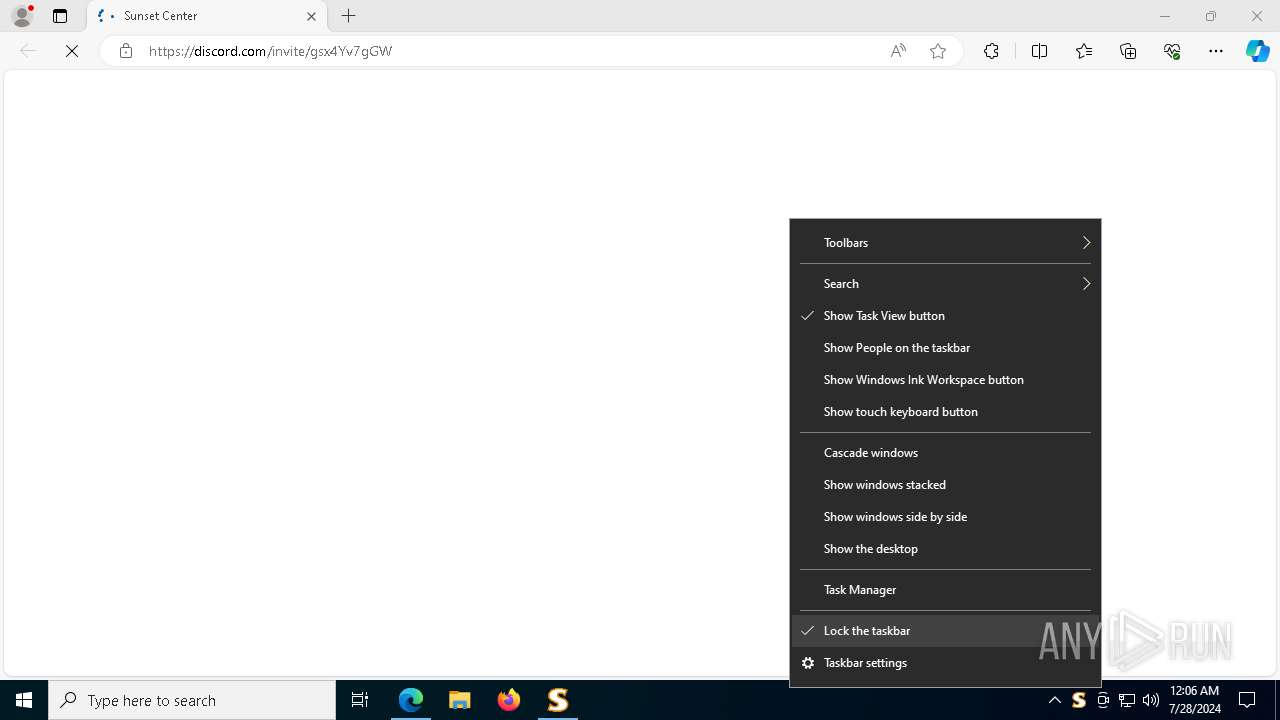
Task: Launch Firefox from the taskbar
Action: coord(509,700)
